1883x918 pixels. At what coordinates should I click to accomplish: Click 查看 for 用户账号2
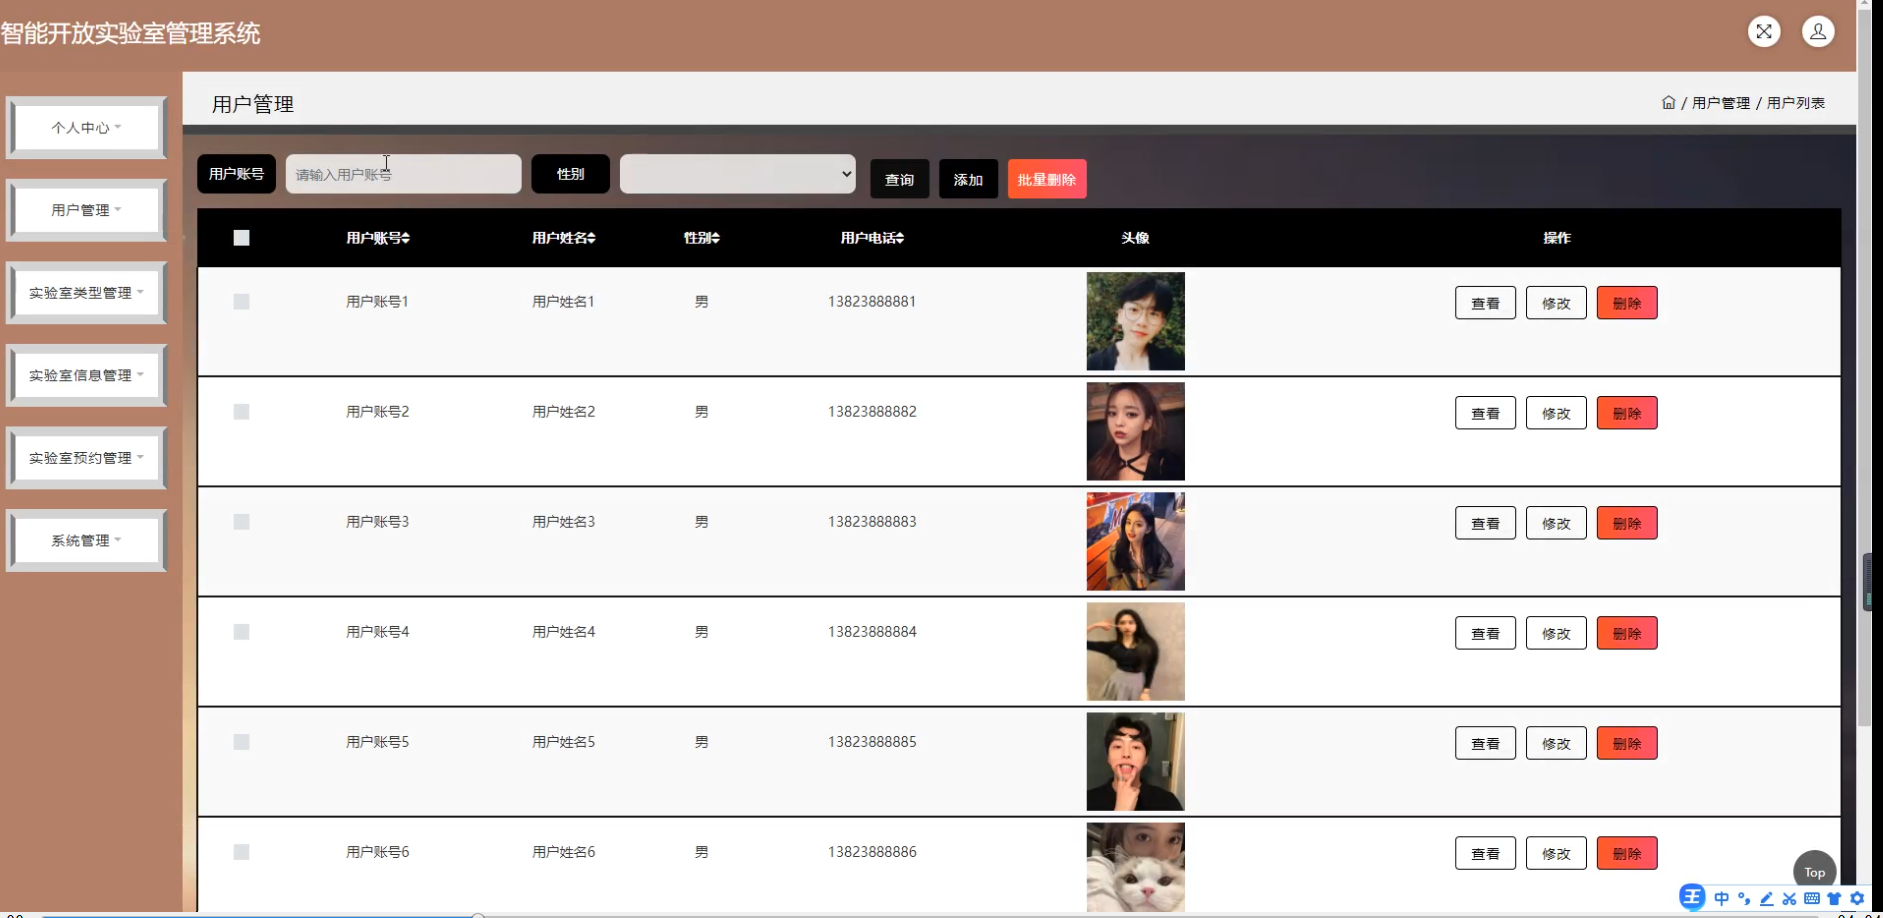1485,413
